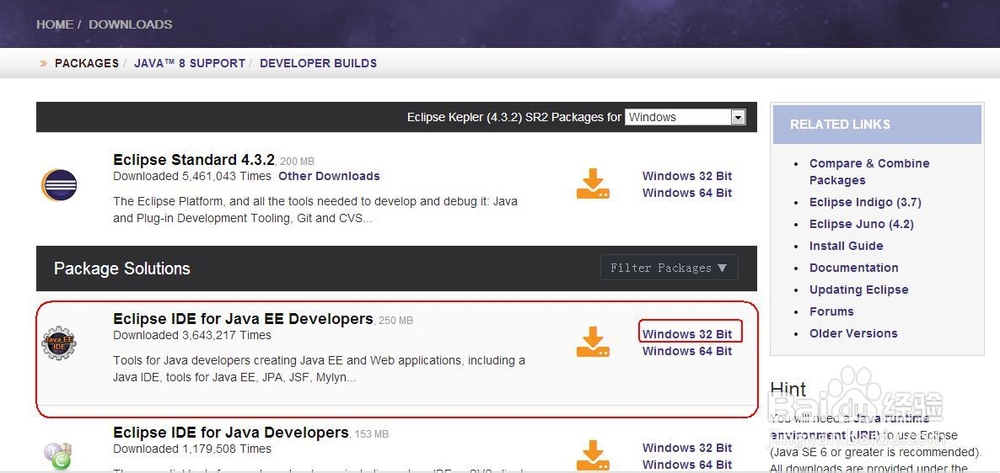Viewport: 1000px width, 473px height.
Task: Open the Eclipse IDE for Java EE Developers title
Action: 243,318
